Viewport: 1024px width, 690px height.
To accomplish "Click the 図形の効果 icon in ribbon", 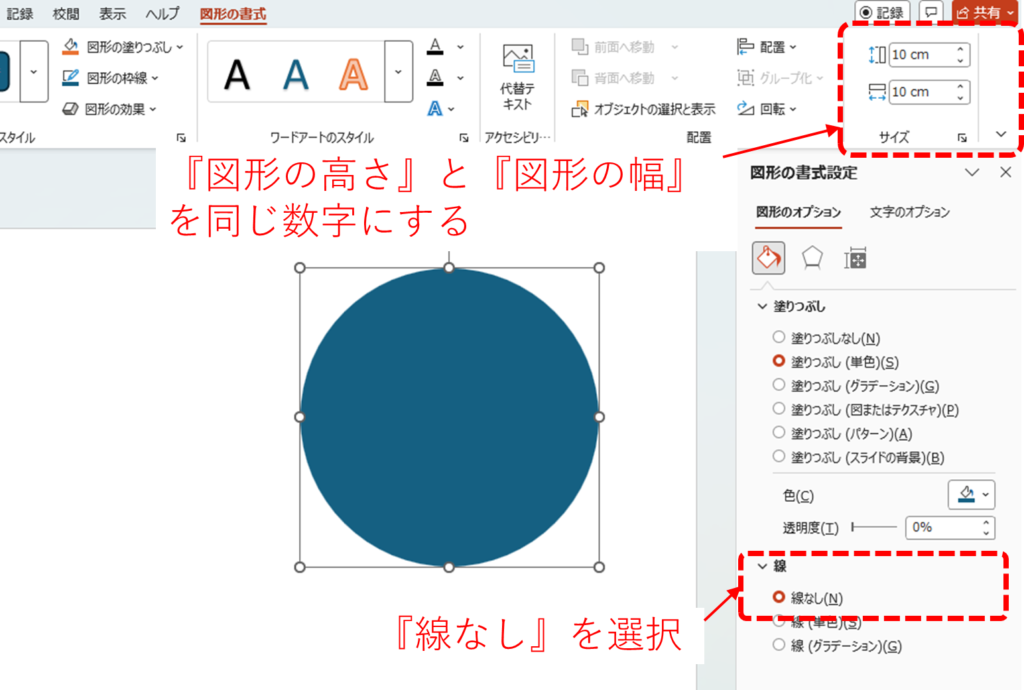I will (x=70, y=109).
